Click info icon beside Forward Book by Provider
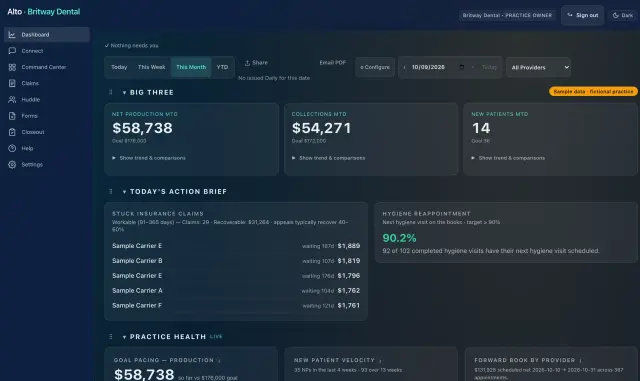640x381 pixels. click(x=580, y=361)
